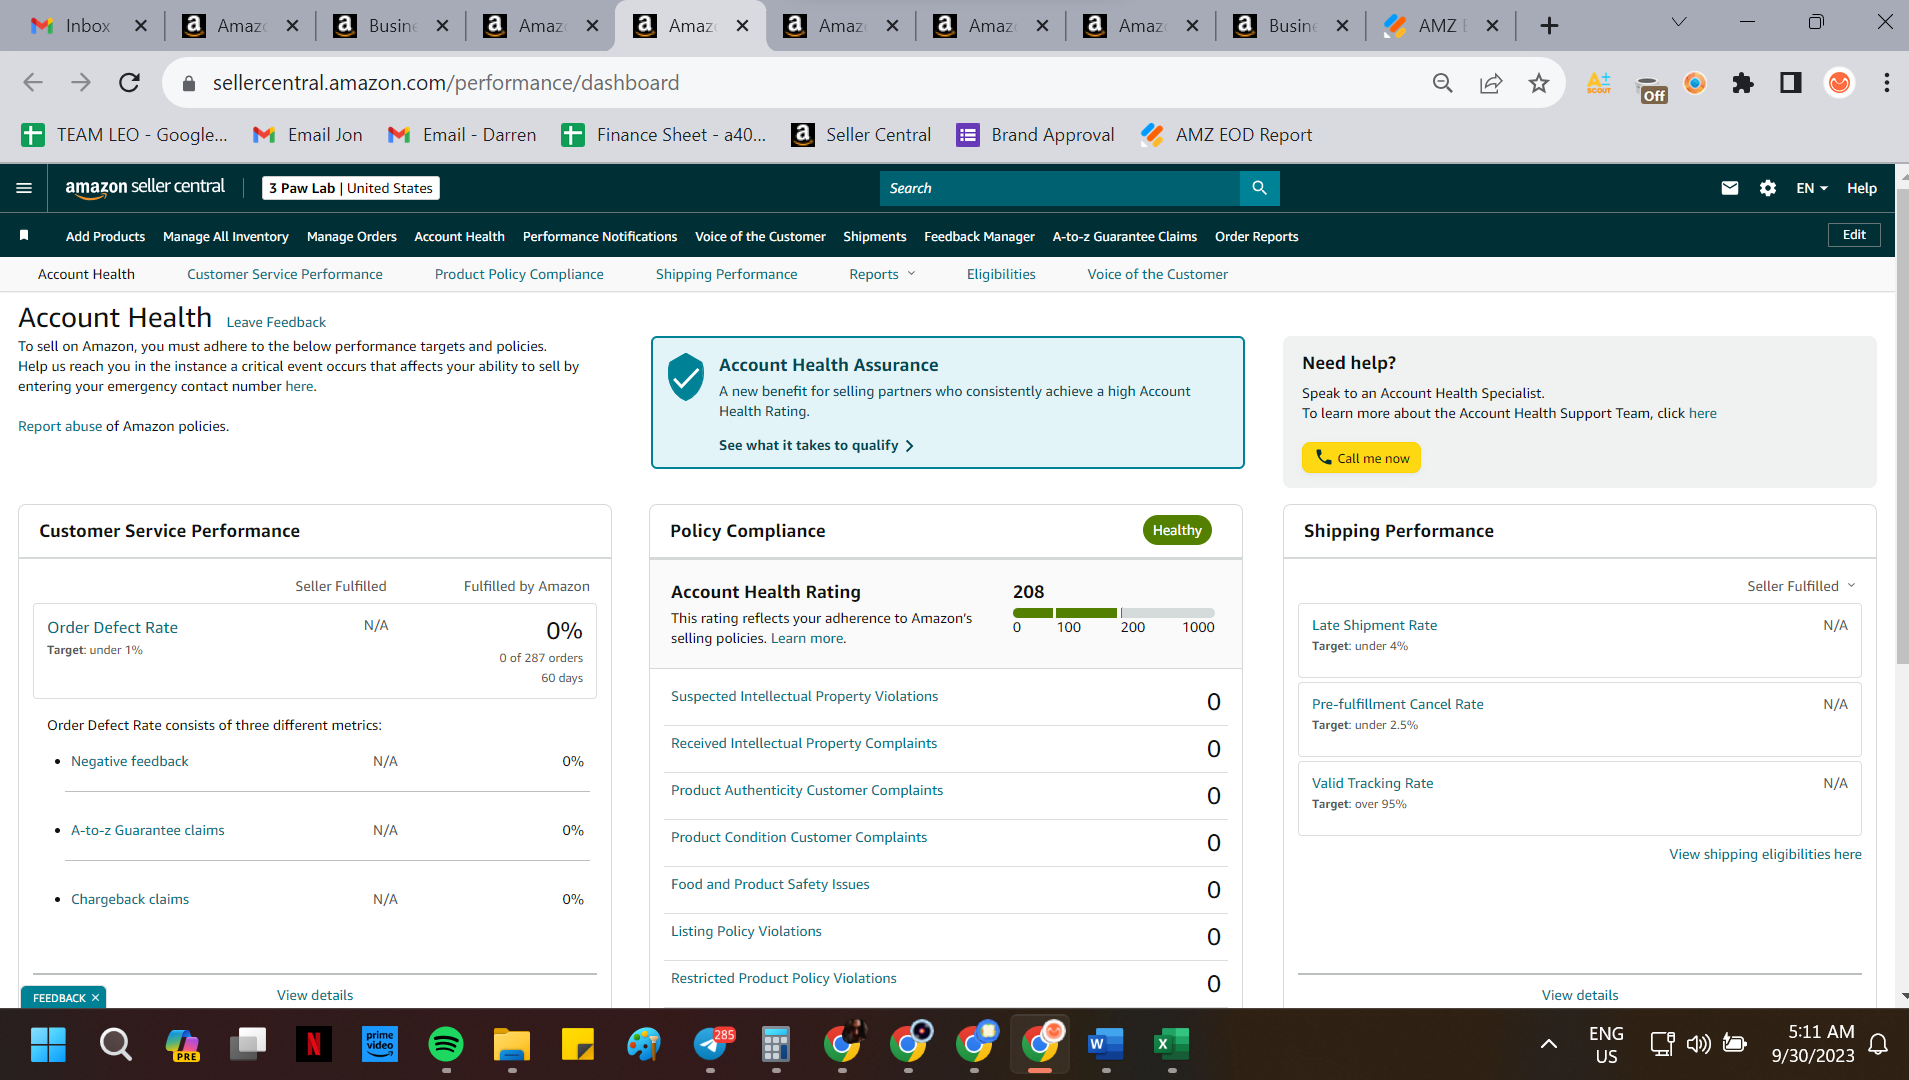1909x1080 pixels.
Task: Open Voice of the Customer sub-tab
Action: (x=1158, y=274)
